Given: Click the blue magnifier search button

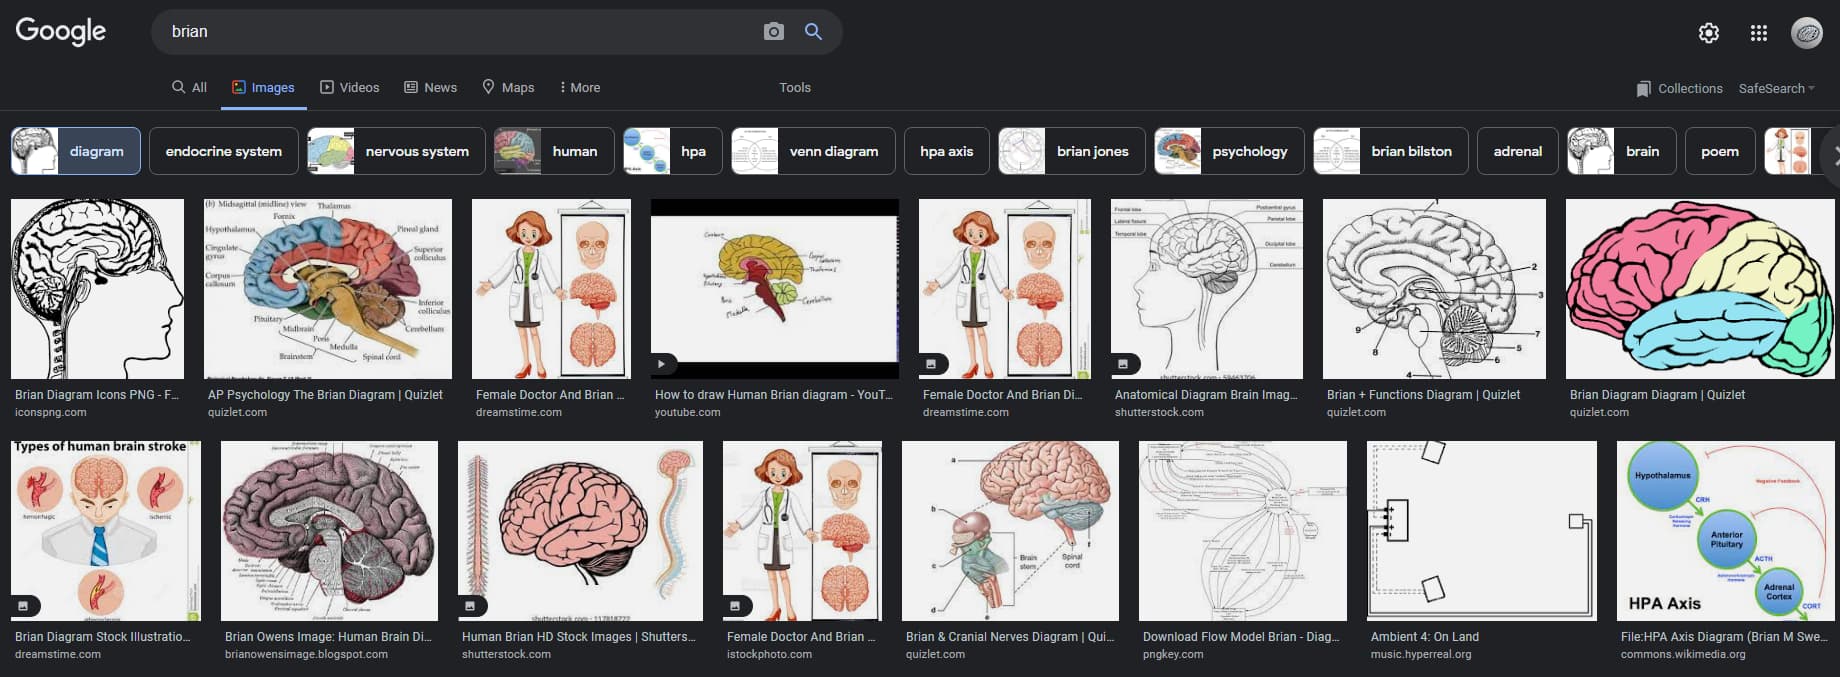Looking at the screenshot, I should (x=813, y=32).
